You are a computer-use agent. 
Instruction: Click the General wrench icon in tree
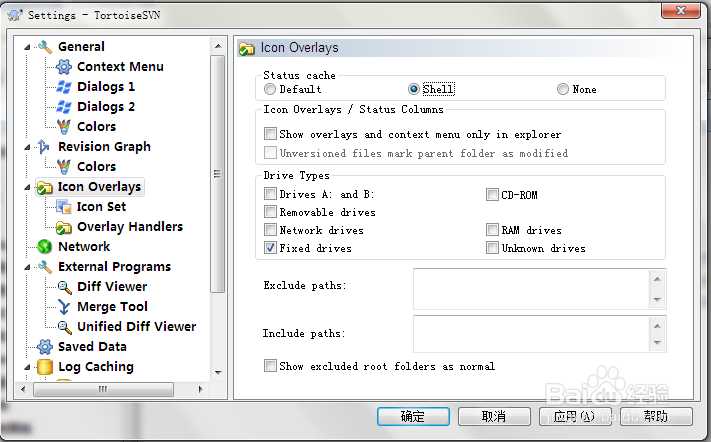coord(45,47)
